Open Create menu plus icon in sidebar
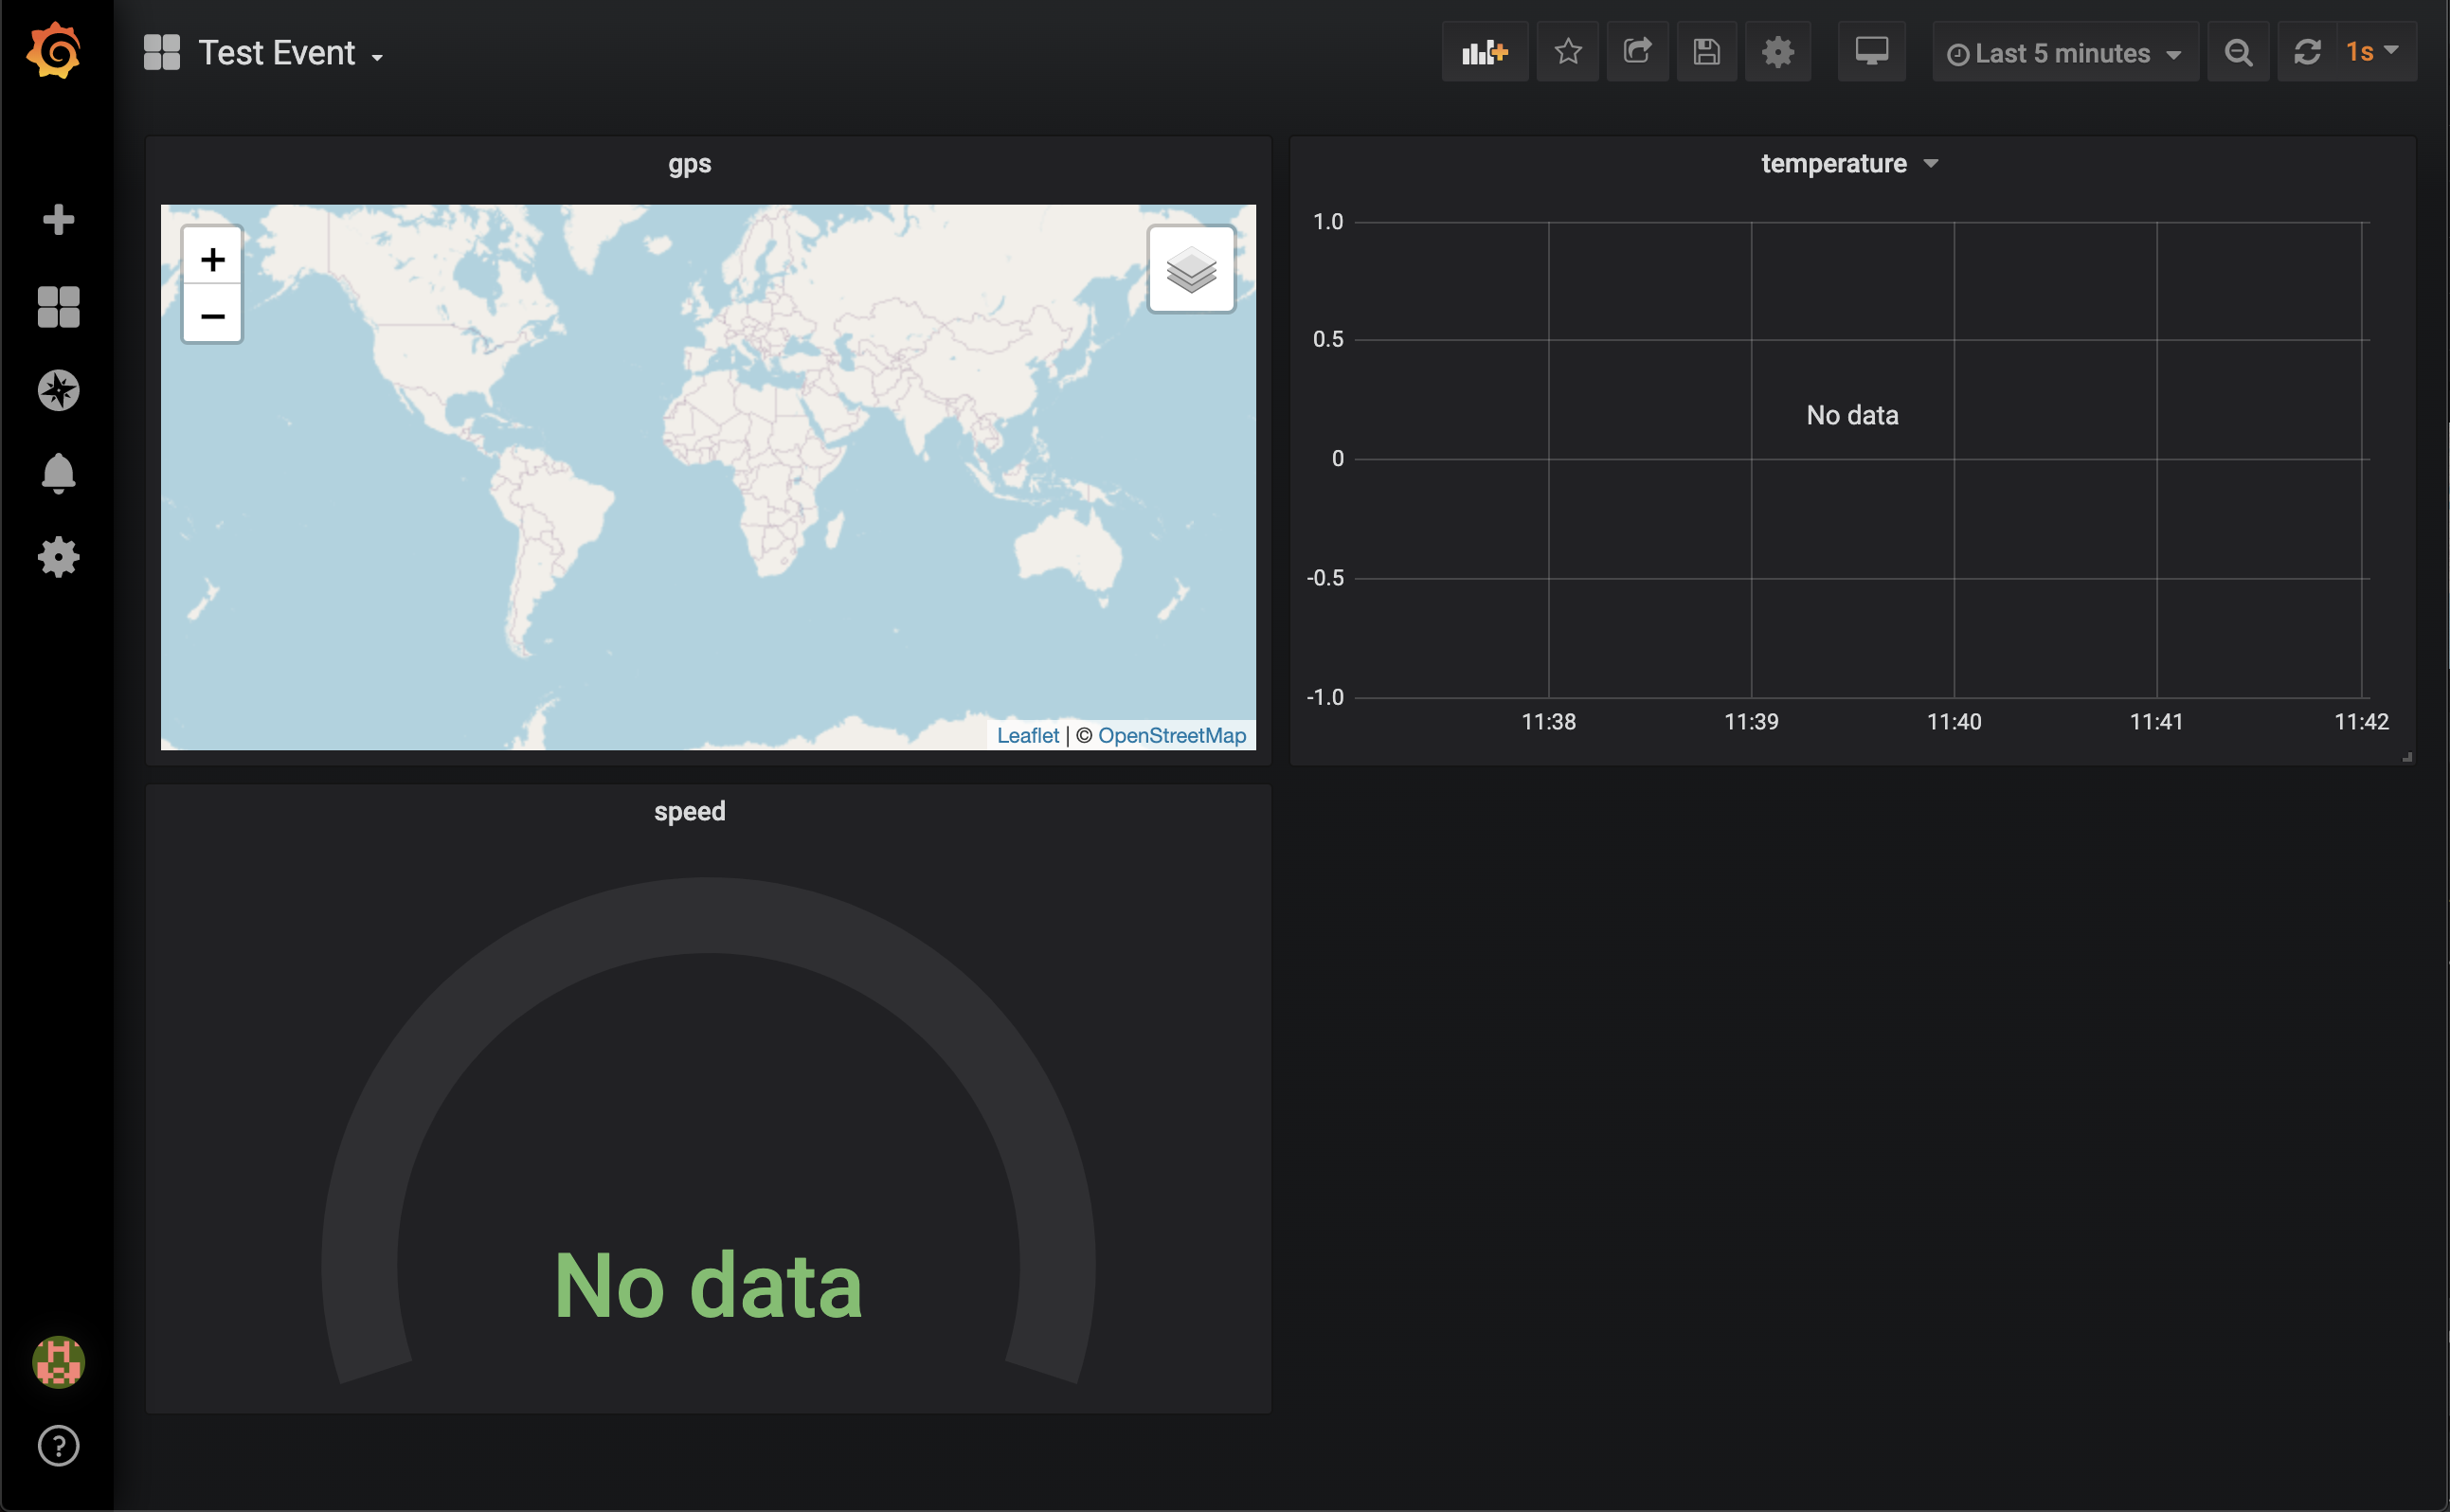 tap(58, 220)
